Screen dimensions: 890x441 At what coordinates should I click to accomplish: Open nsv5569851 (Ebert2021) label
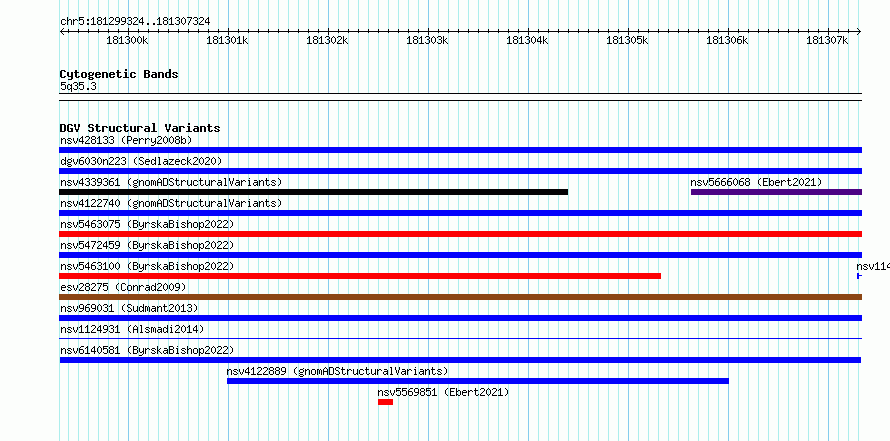tap(443, 392)
